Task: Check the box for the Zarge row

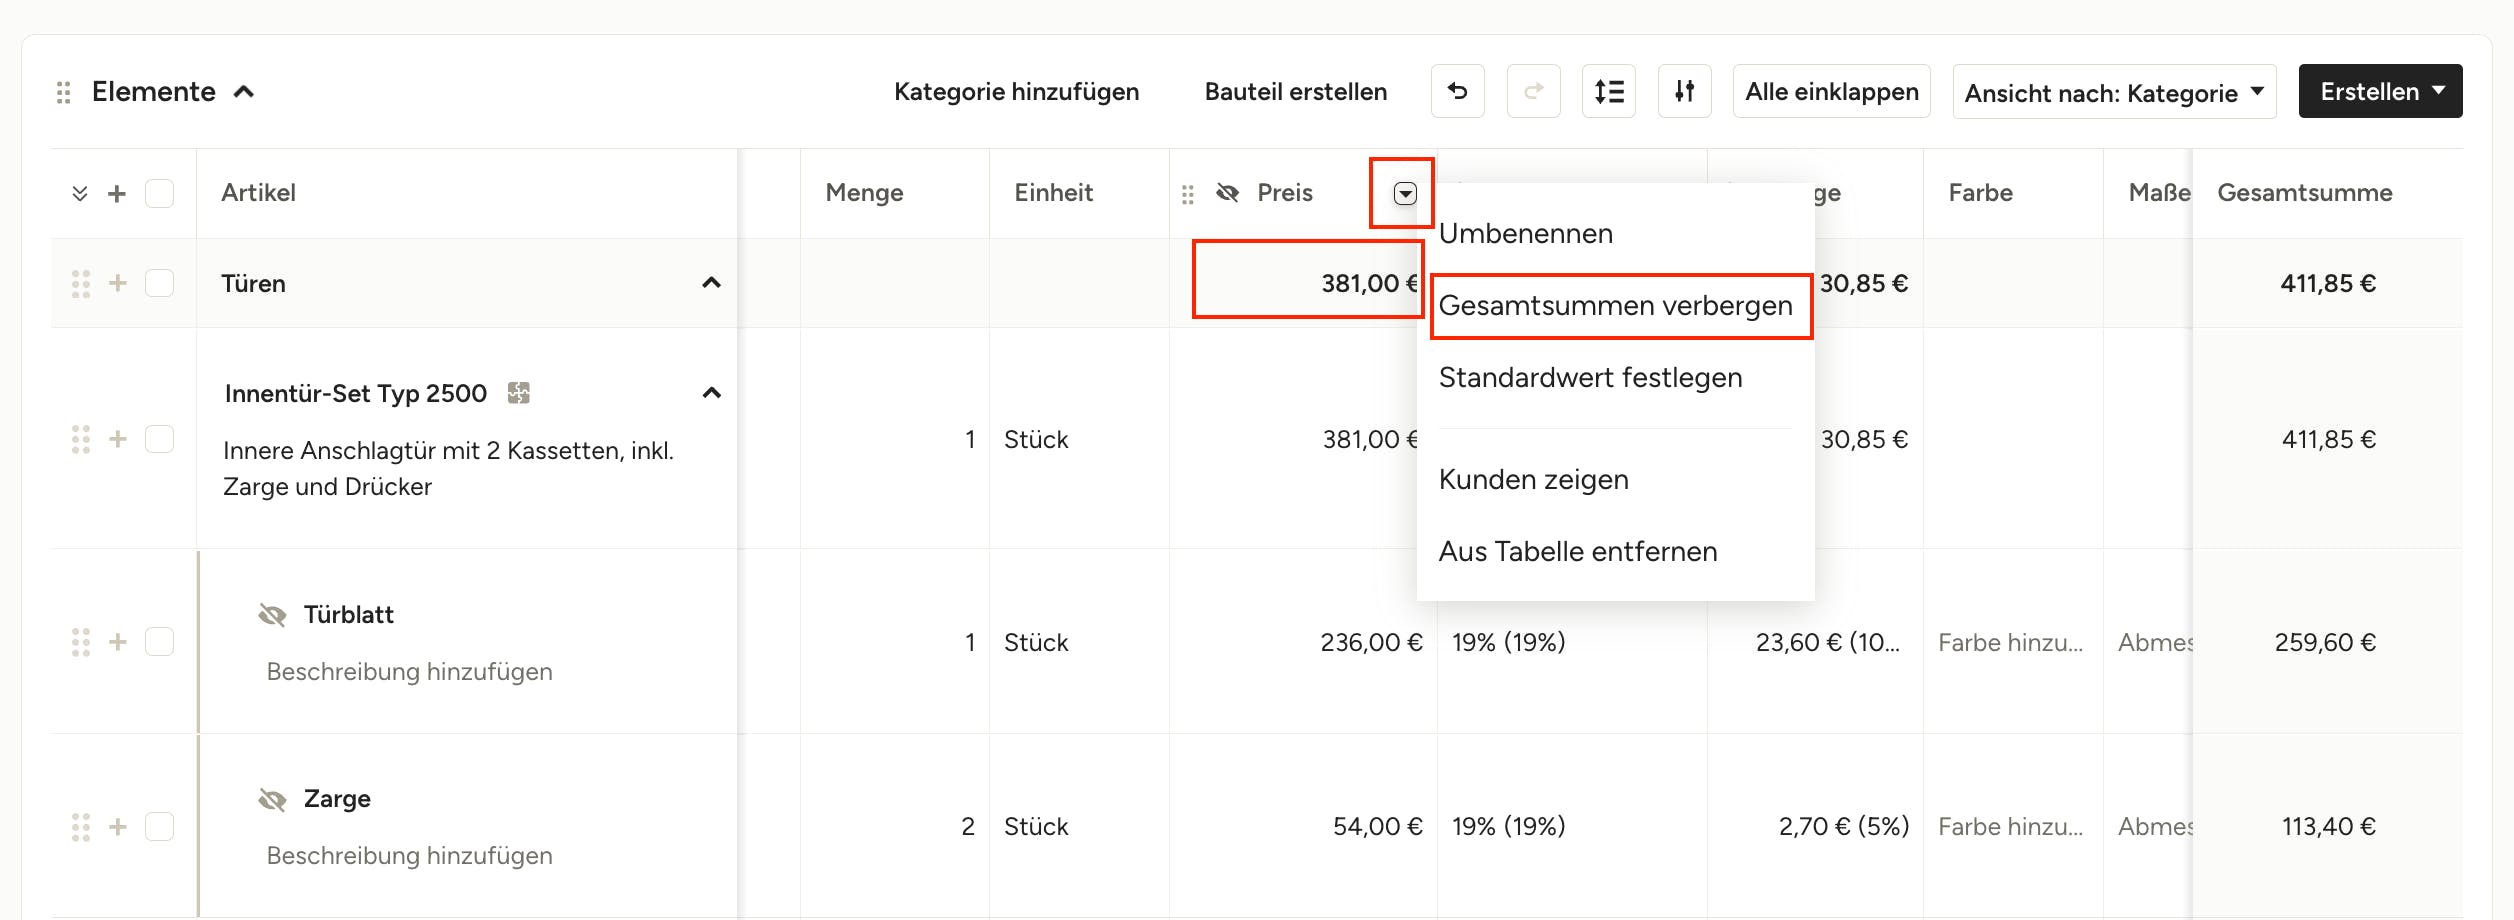Action: pos(159,827)
